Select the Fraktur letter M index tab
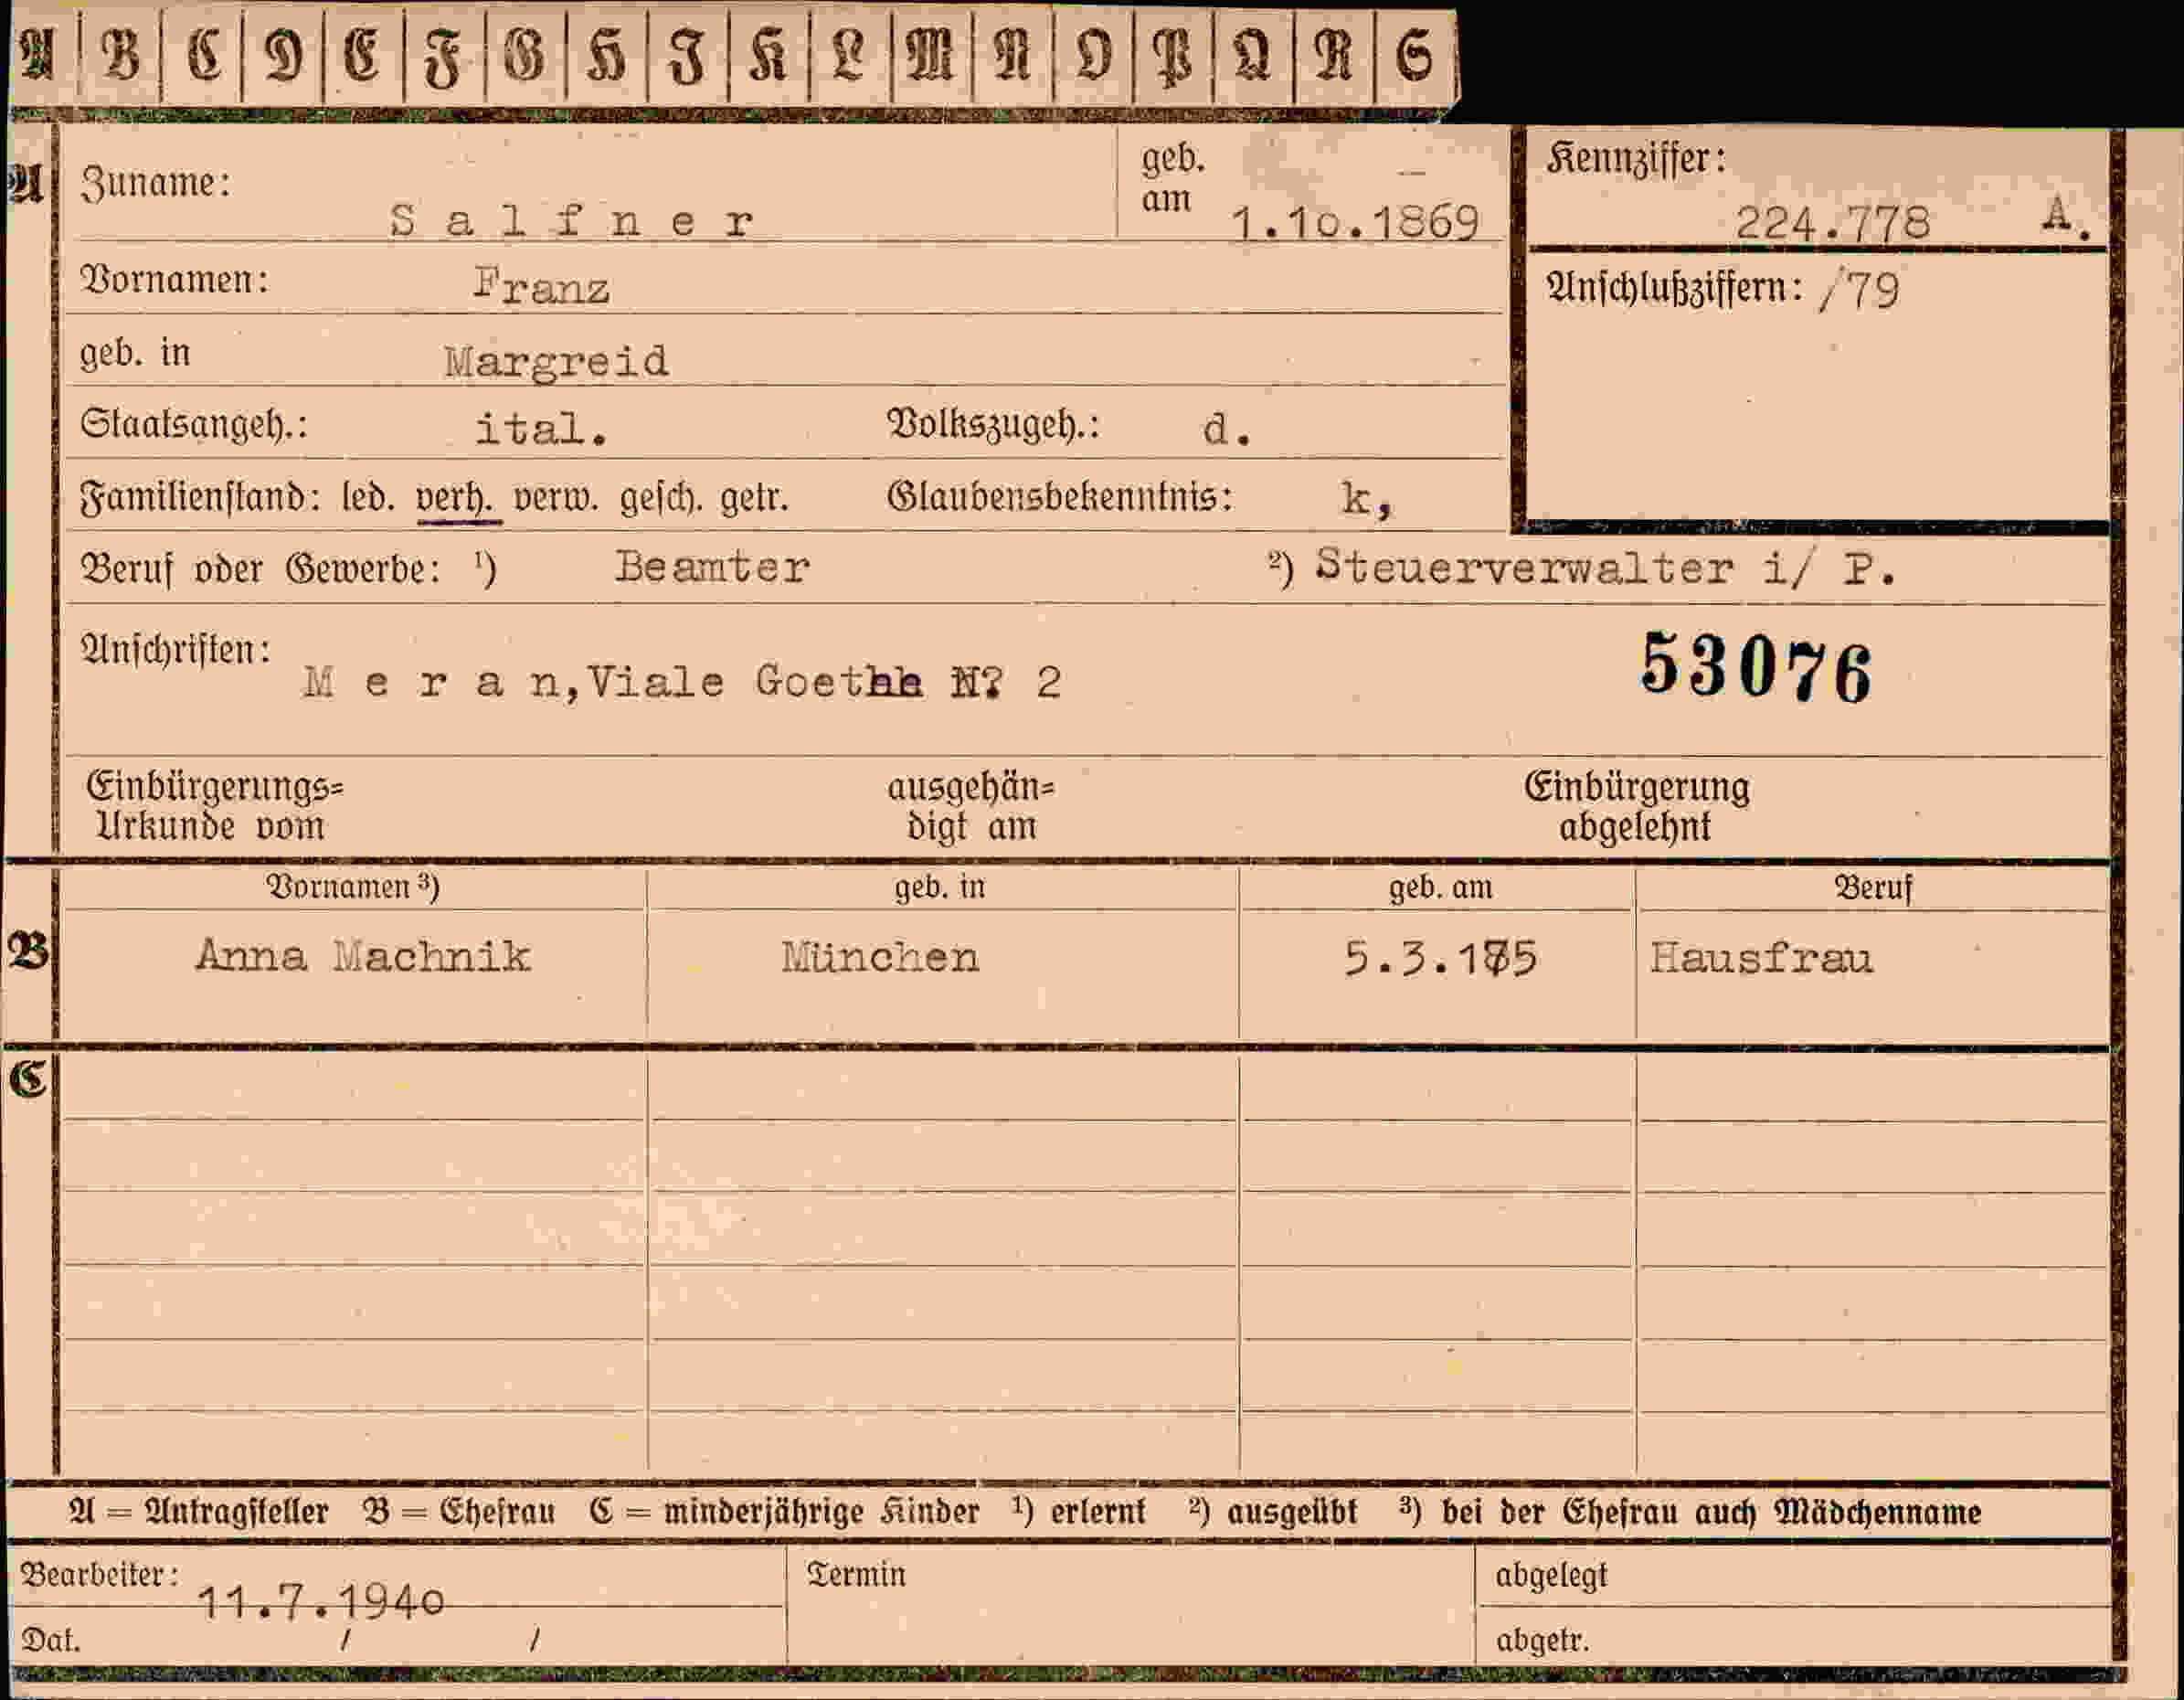This screenshot has height=1700, width=2184. click(930, 55)
